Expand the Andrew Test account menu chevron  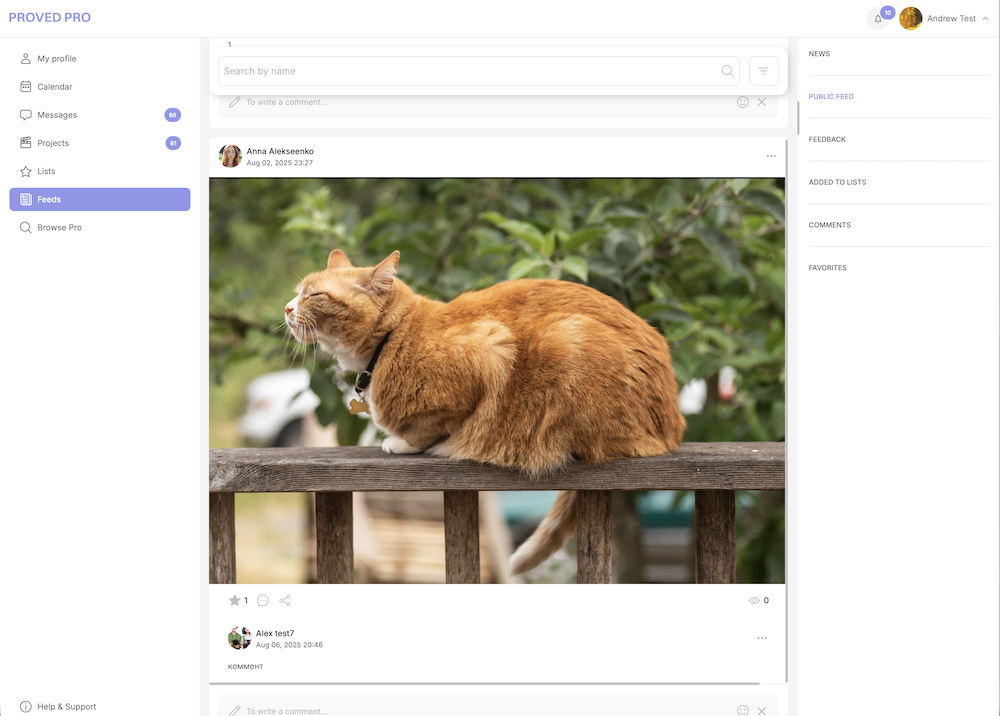pos(985,18)
